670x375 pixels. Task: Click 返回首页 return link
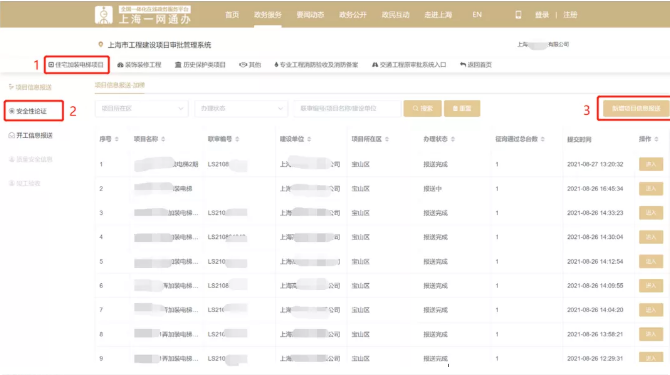click(476, 65)
